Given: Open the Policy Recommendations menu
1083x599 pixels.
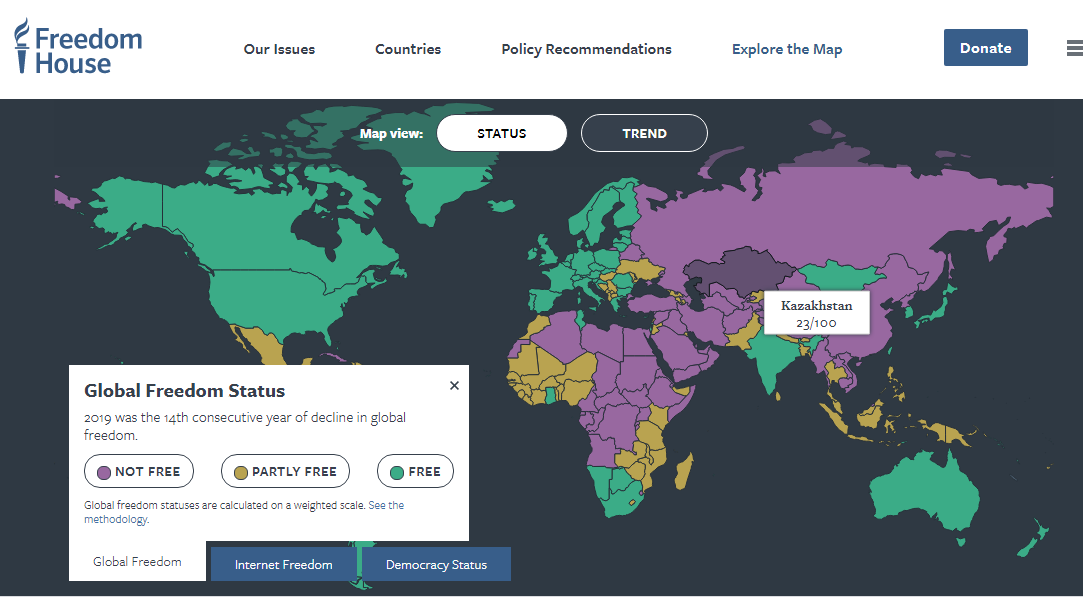Looking at the screenshot, I should coord(586,49).
